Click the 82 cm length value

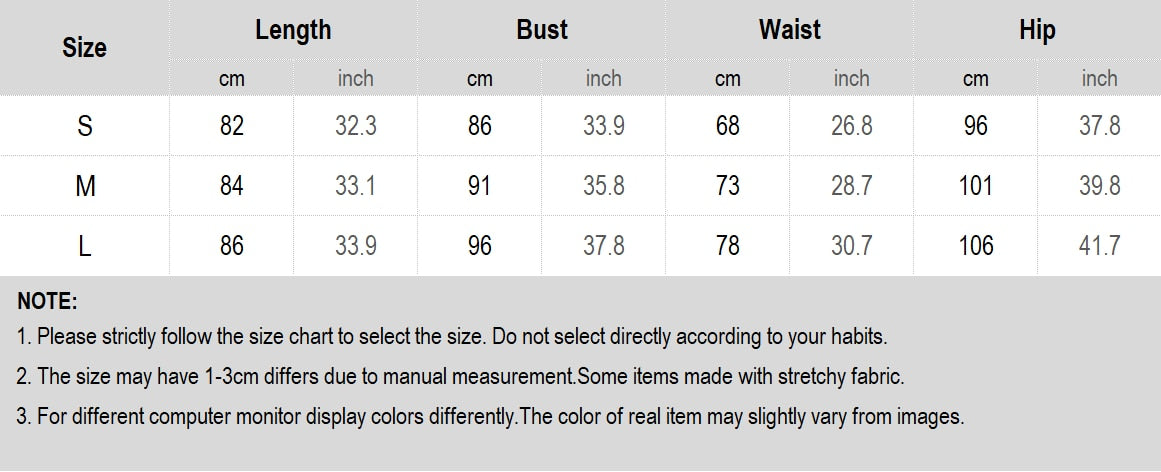[x=231, y=126]
